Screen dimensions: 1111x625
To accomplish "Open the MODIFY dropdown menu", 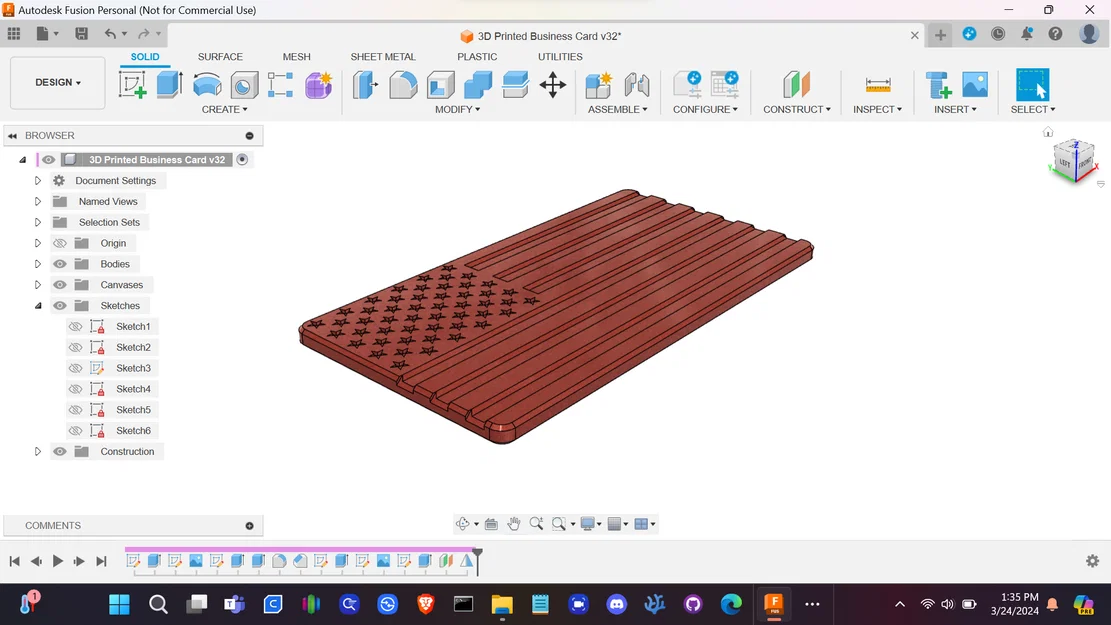I will click(458, 110).
